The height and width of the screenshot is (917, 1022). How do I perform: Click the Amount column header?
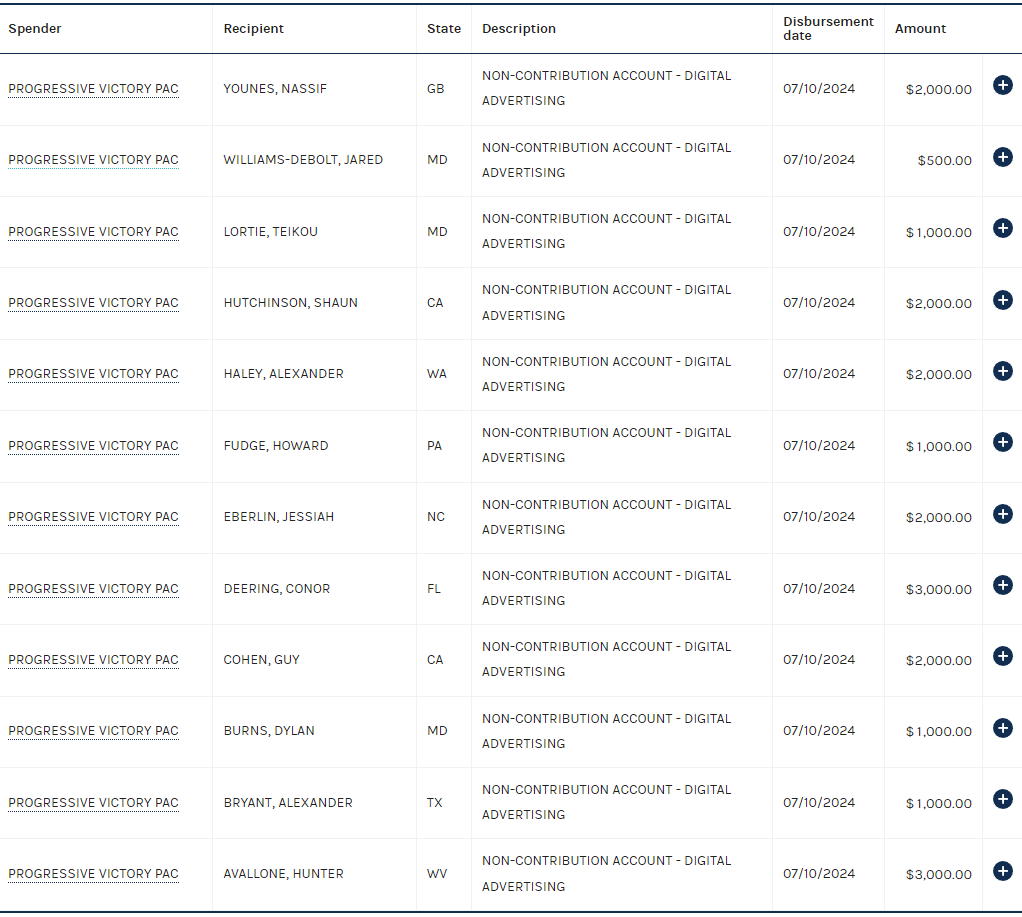[x=920, y=29]
